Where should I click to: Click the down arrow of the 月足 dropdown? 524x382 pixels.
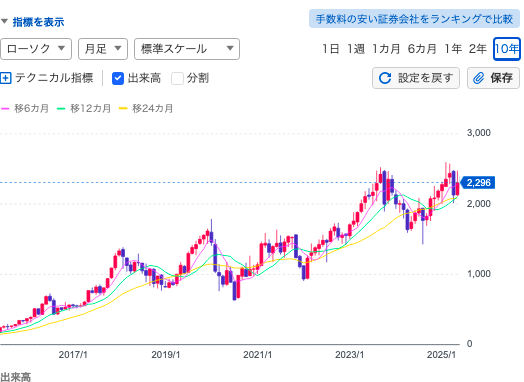click(118, 48)
